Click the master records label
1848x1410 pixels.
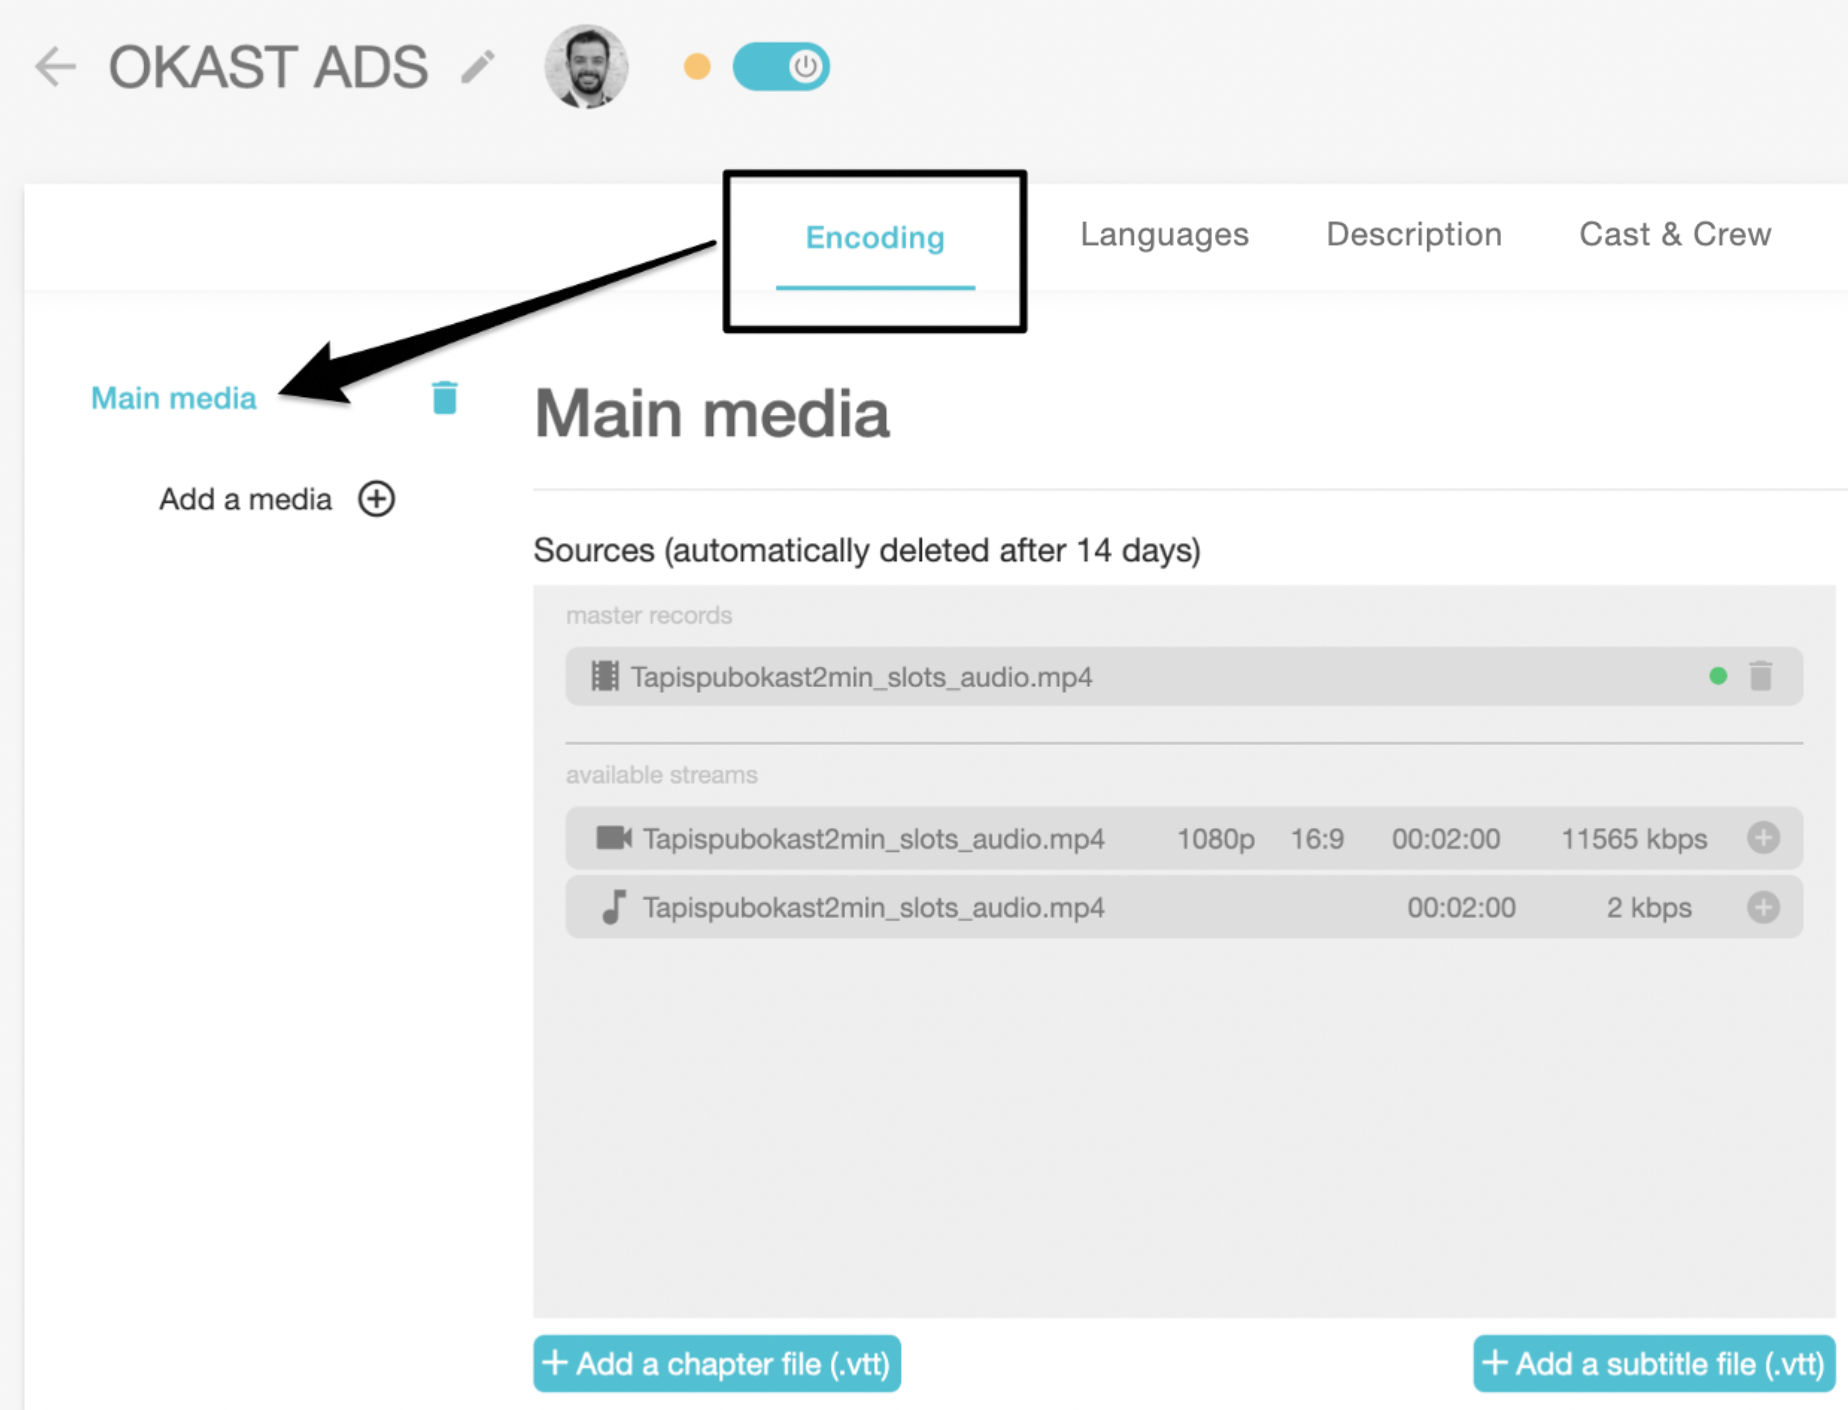coord(649,615)
